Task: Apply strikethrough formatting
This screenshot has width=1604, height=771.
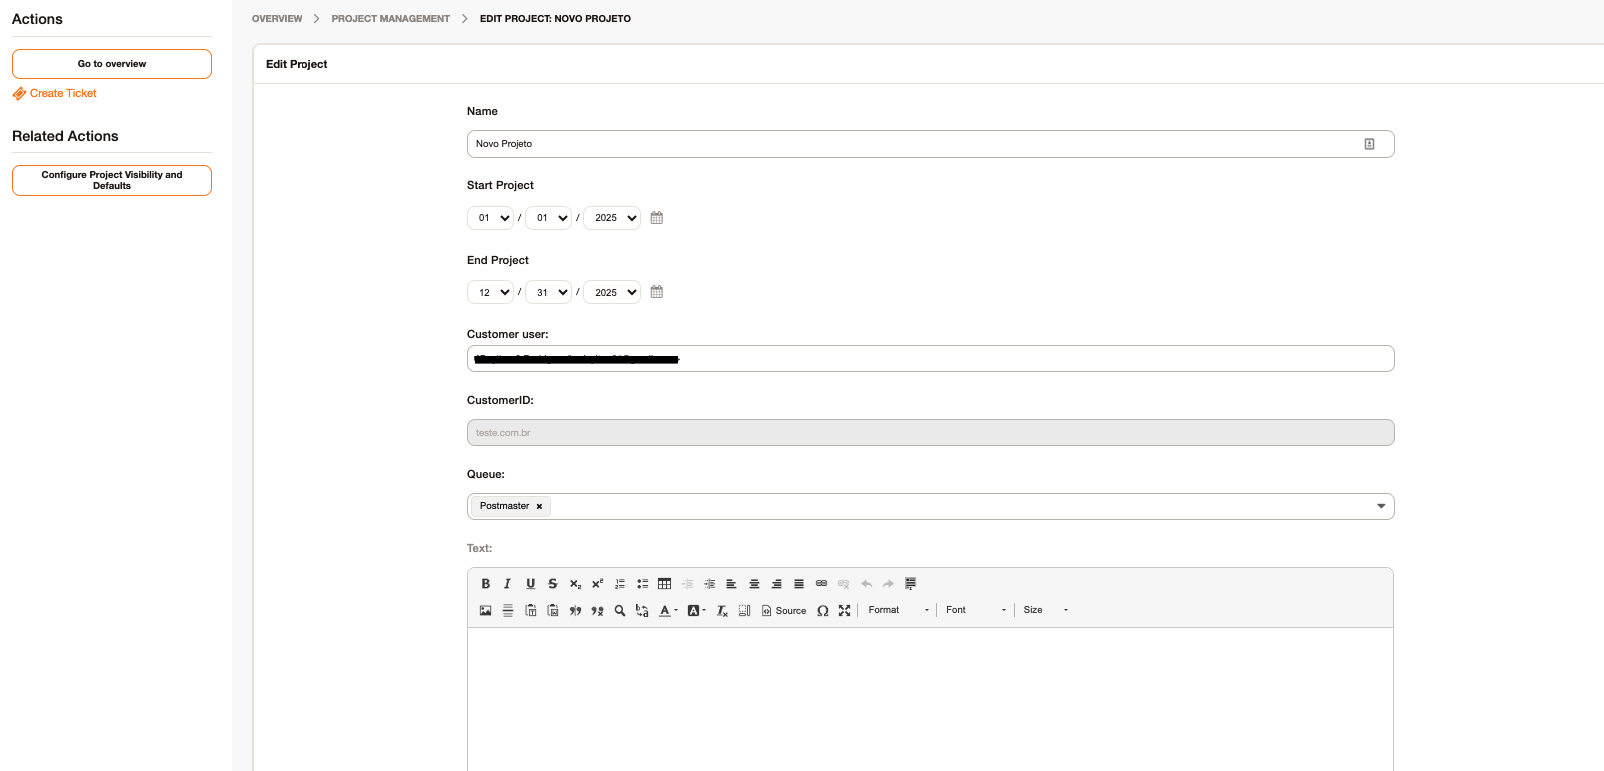Action: pos(552,584)
